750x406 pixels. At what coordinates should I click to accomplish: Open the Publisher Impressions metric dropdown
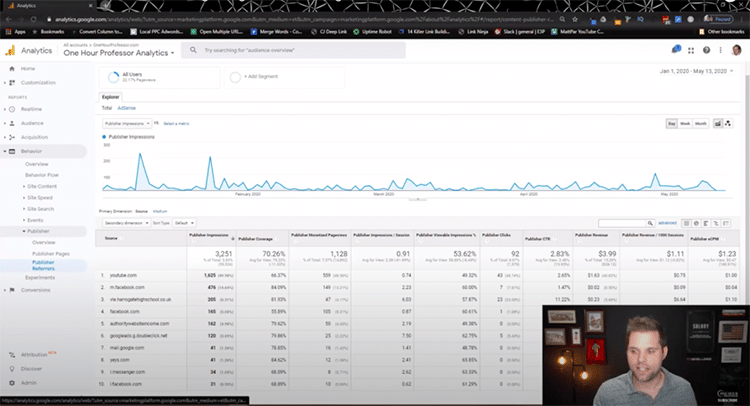coord(126,122)
